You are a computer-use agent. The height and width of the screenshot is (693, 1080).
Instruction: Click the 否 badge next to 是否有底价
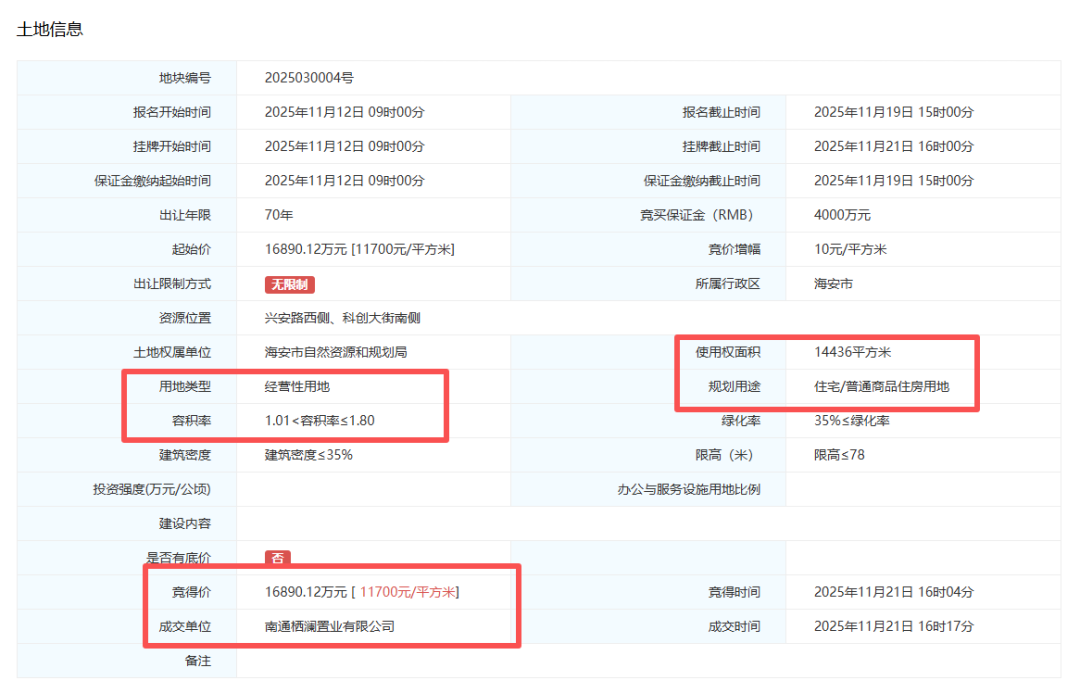[277, 557]
